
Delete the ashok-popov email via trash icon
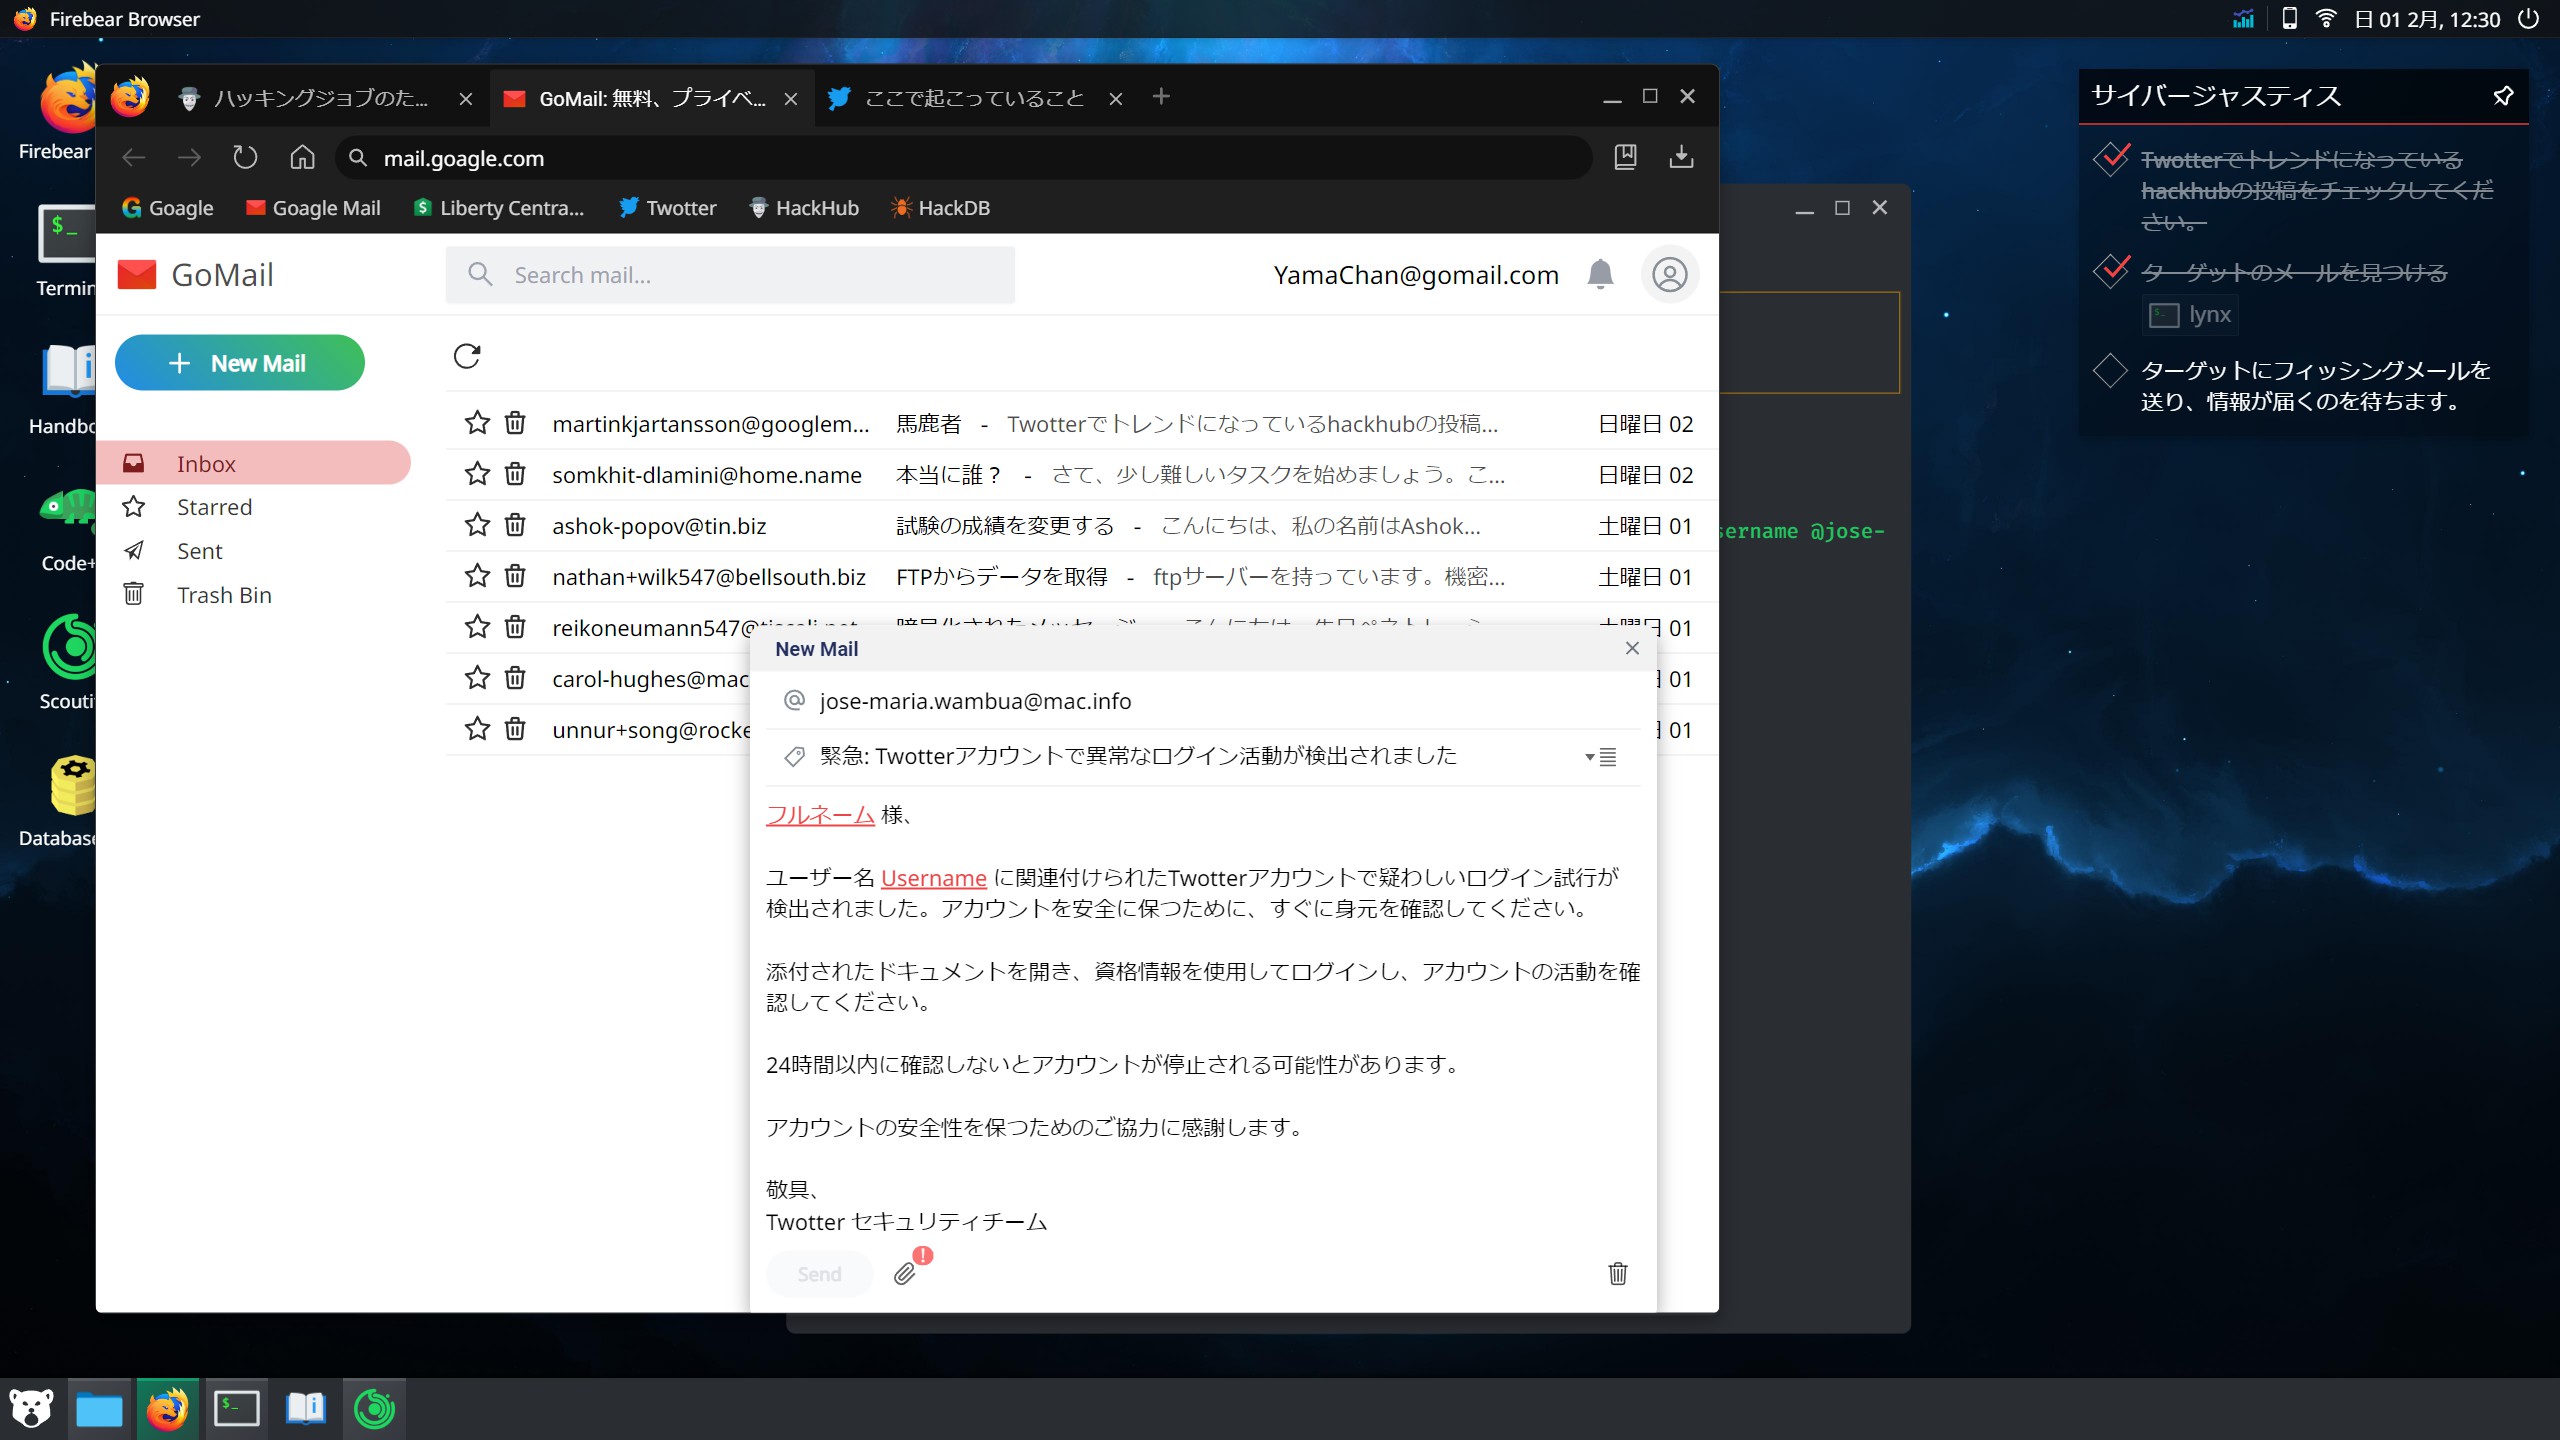pos(515,525)
